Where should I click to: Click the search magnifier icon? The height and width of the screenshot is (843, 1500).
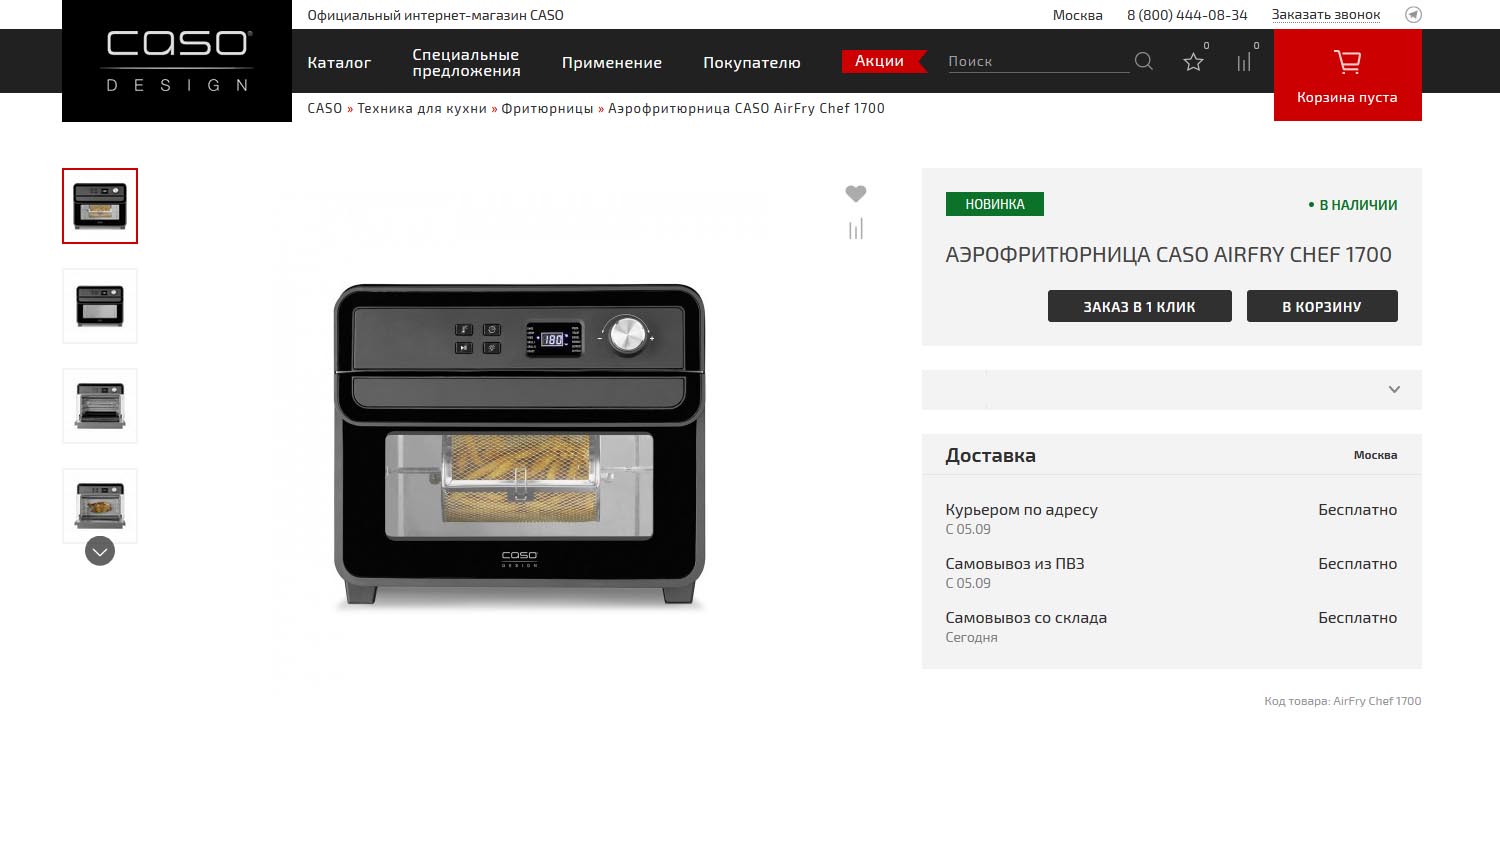coord(1144,62)
